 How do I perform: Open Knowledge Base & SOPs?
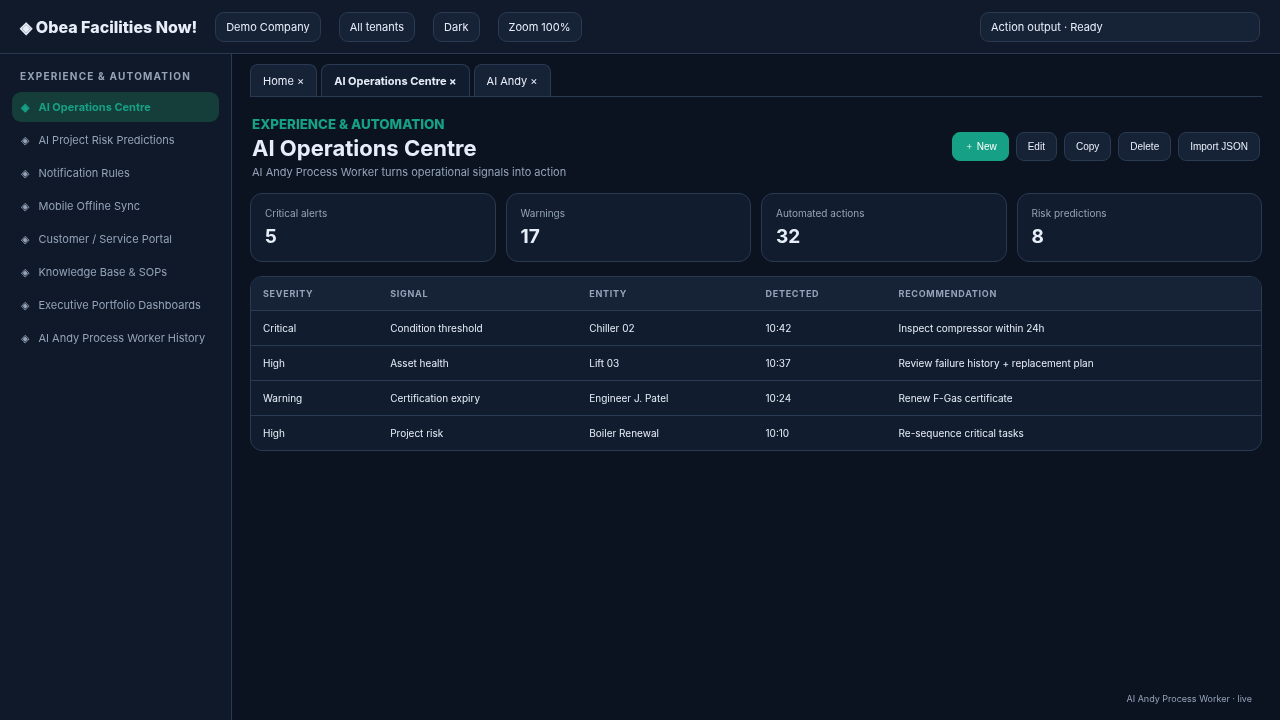pyautogui.click(x=115, y=272)
